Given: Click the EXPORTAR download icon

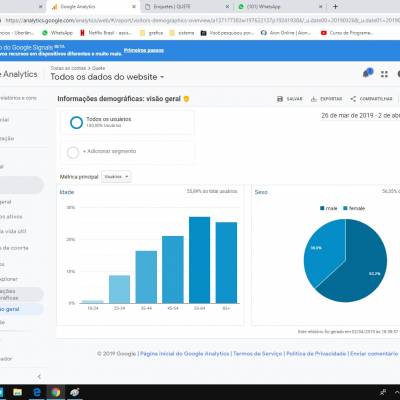Looking at the screenshot, I should pos(314,99).
